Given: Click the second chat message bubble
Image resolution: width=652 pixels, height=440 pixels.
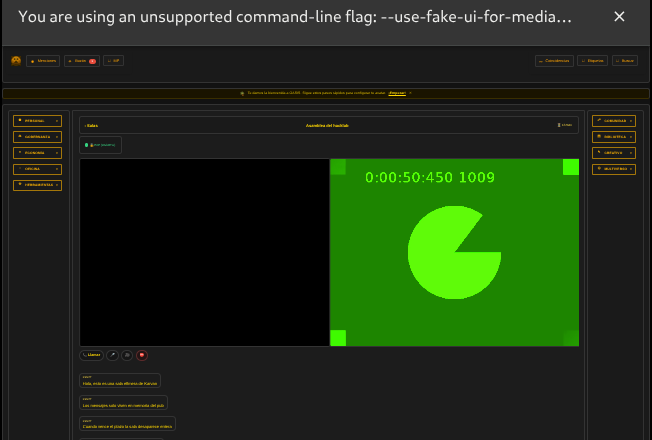Looking at the screenshot, I should click(x=123, y=403).
